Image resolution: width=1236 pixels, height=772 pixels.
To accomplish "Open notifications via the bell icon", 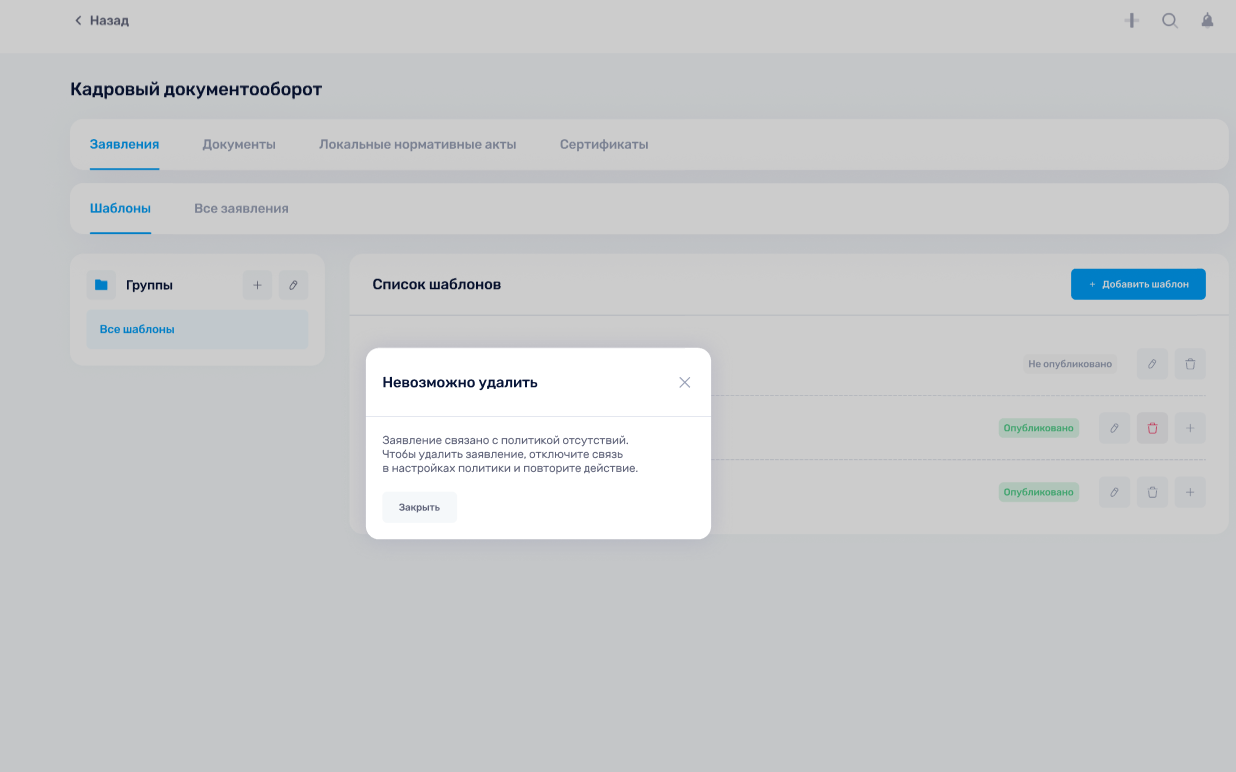I will coord(1207,20).
